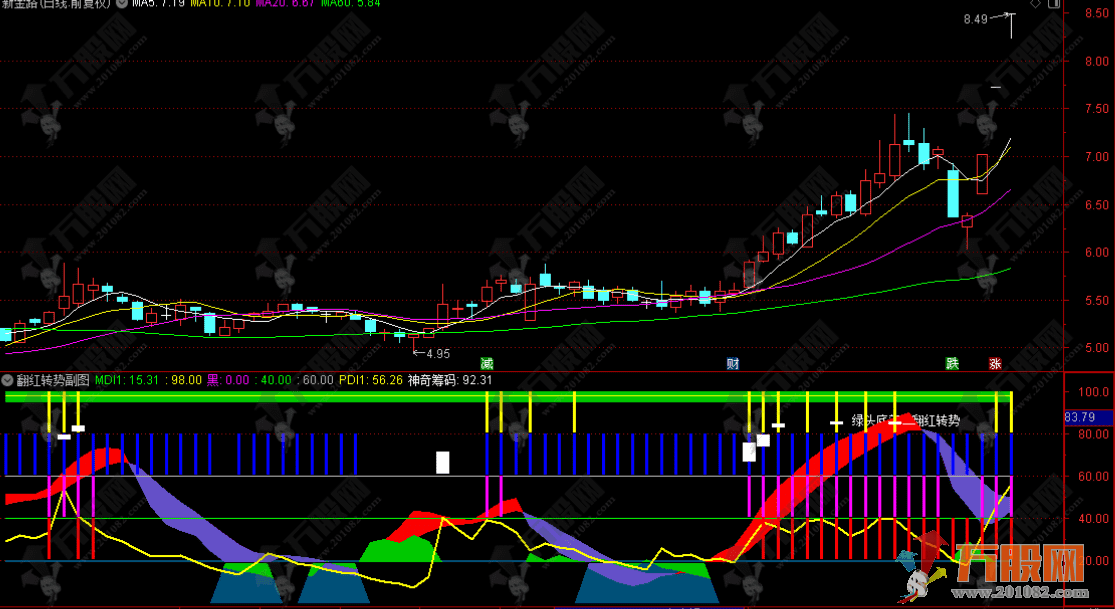
Task: Expand the main chart indicator dropdown arrow
Action: [x=121, y=4]
